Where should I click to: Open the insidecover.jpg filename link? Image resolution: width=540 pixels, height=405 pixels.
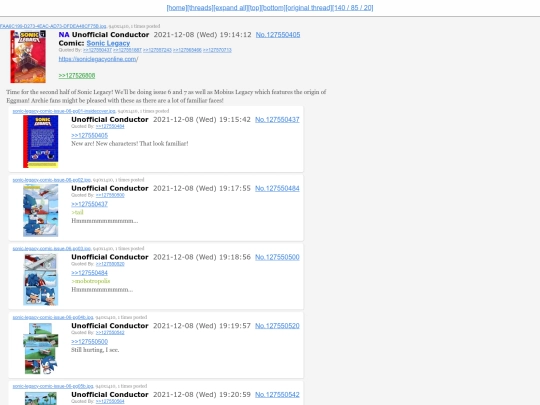[64, 111]
